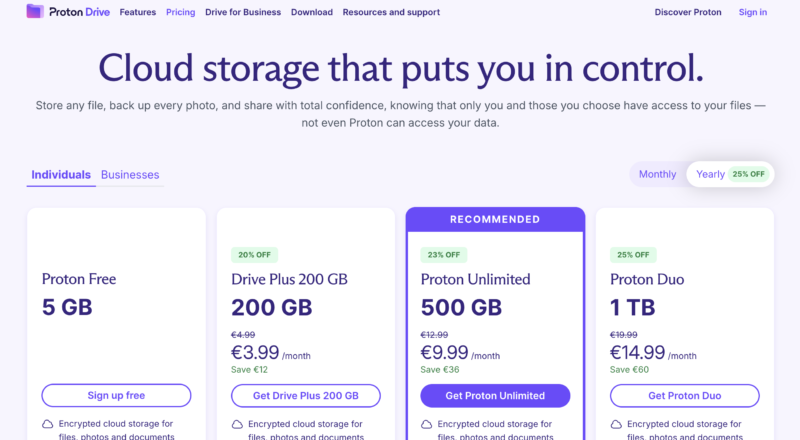The height and width of the screenshot is (440, 800).
Task: Click Get Drive Plus 200 GB button
Action: [x=306, y=396]
